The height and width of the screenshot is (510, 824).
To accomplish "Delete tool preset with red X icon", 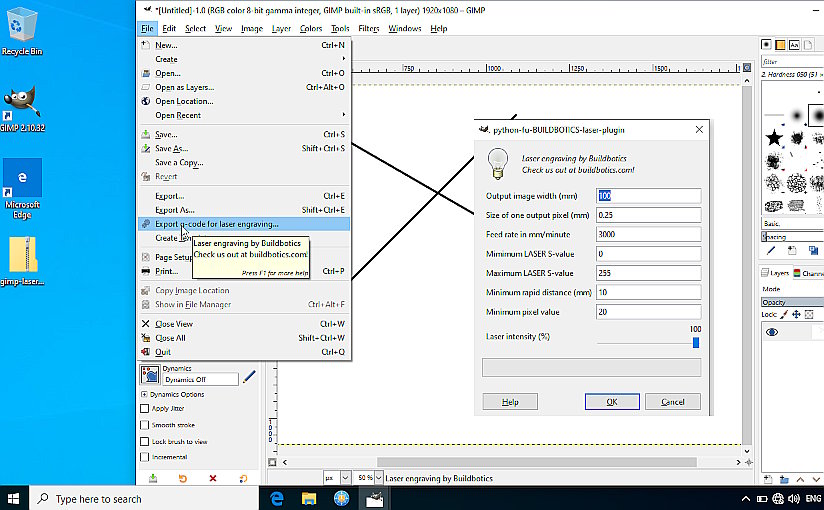I will pyautogui.click(x=213, y=478).
